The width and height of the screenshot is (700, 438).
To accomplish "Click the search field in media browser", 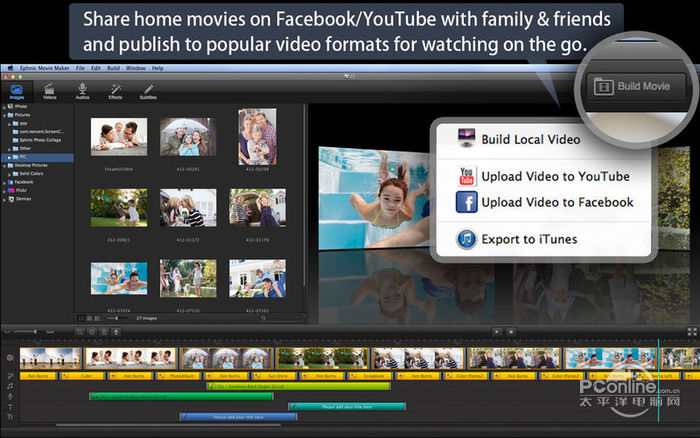I will 280,318.
